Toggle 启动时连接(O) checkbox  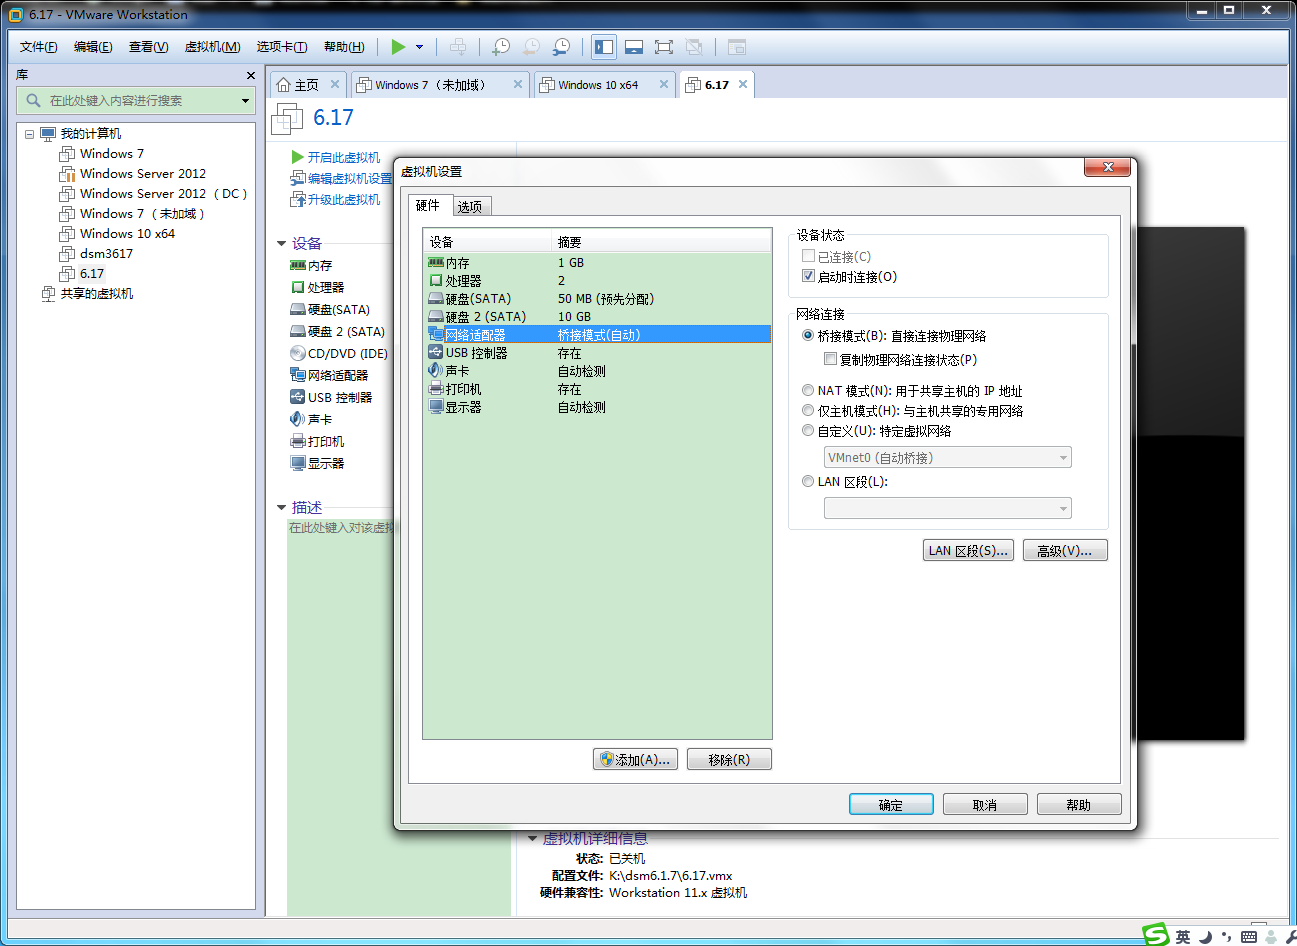(x=808, y=276)
